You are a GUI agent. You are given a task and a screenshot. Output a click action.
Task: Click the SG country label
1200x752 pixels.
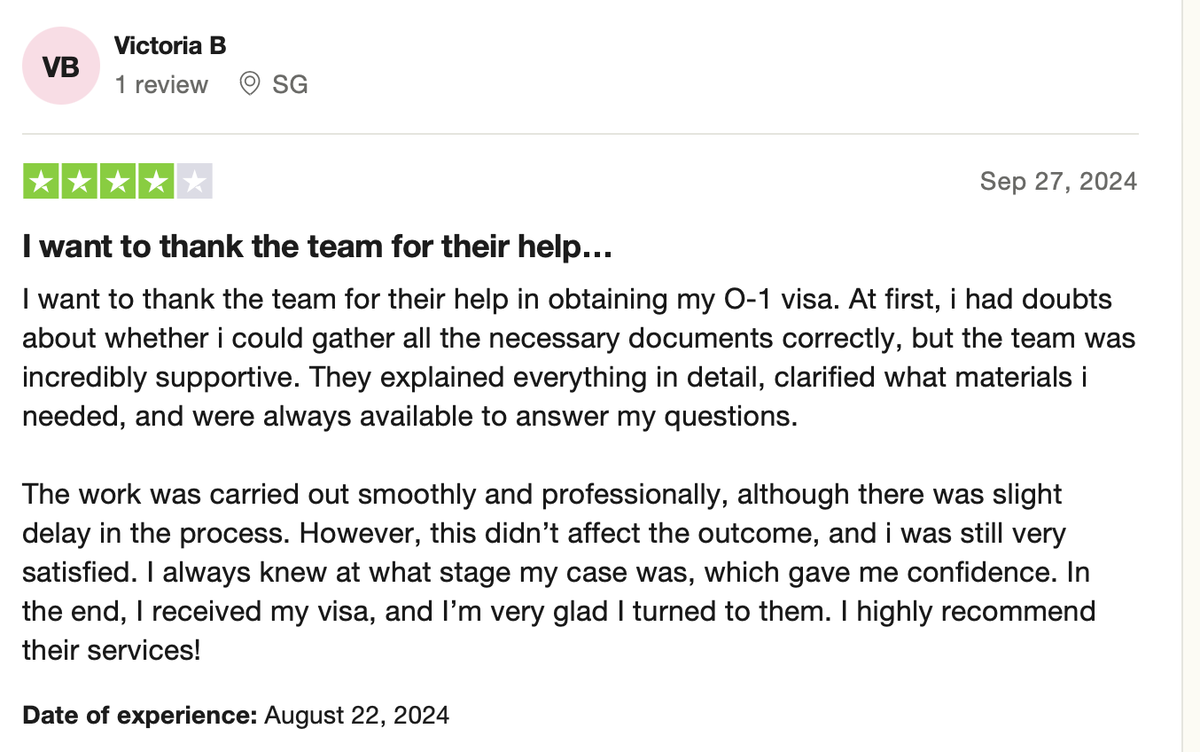click(x=290, y=85)
